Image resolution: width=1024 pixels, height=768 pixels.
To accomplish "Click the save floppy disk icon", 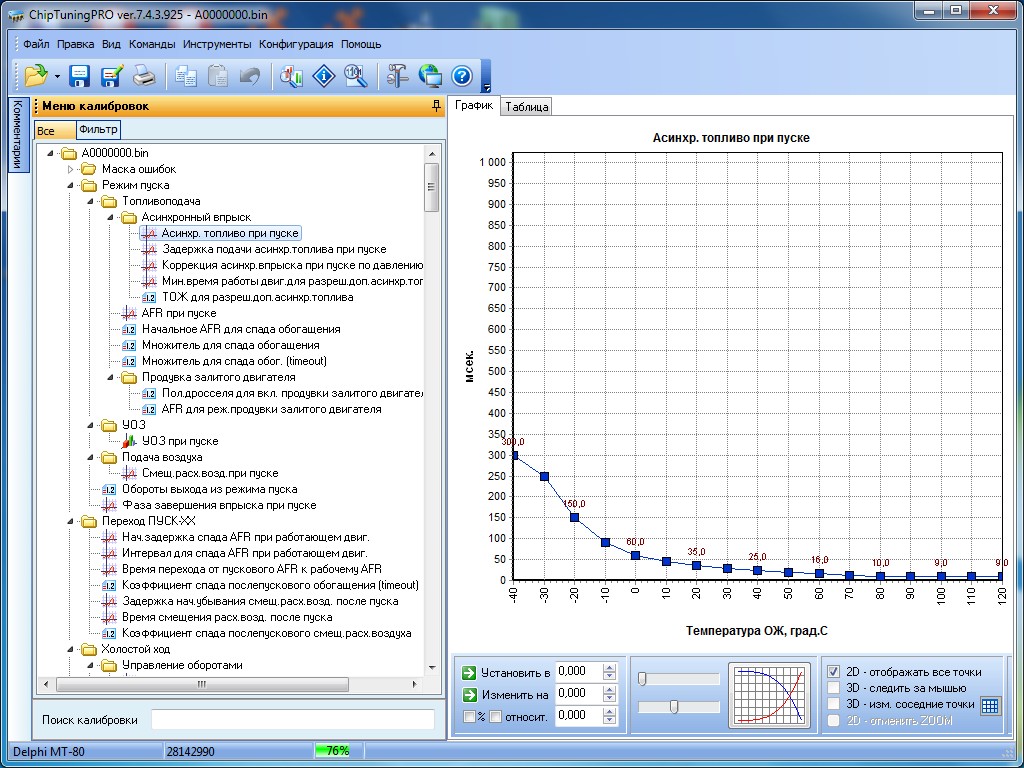I will tap(79, 75).
